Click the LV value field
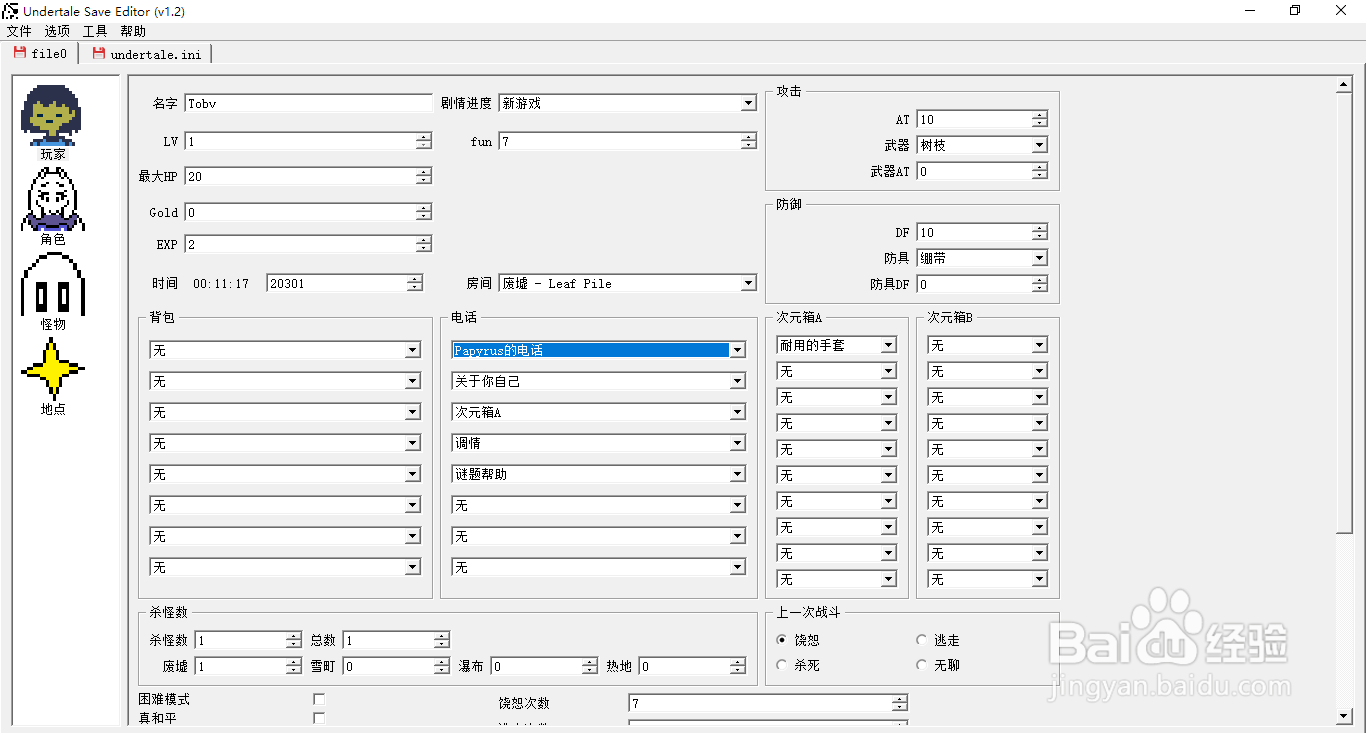This screenshot has width=1366, height=733. click(x=301, y=142)
